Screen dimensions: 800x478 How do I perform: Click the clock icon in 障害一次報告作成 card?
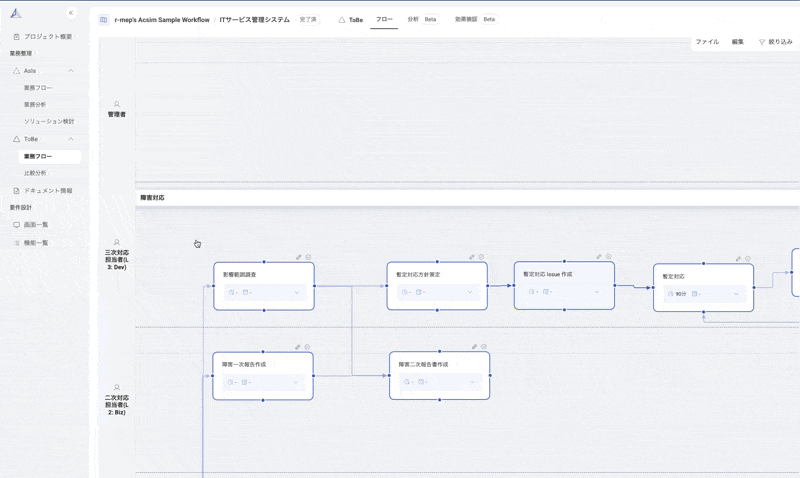230,382
